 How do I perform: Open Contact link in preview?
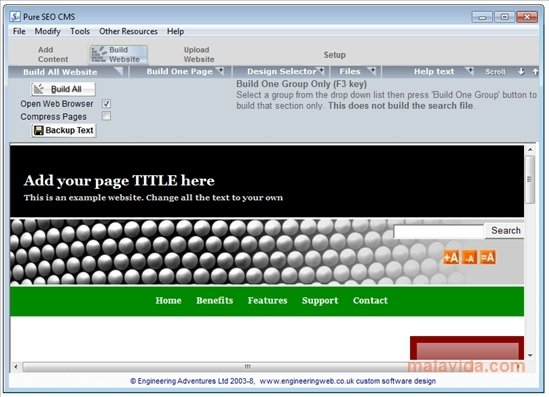[x=370, y=300]
